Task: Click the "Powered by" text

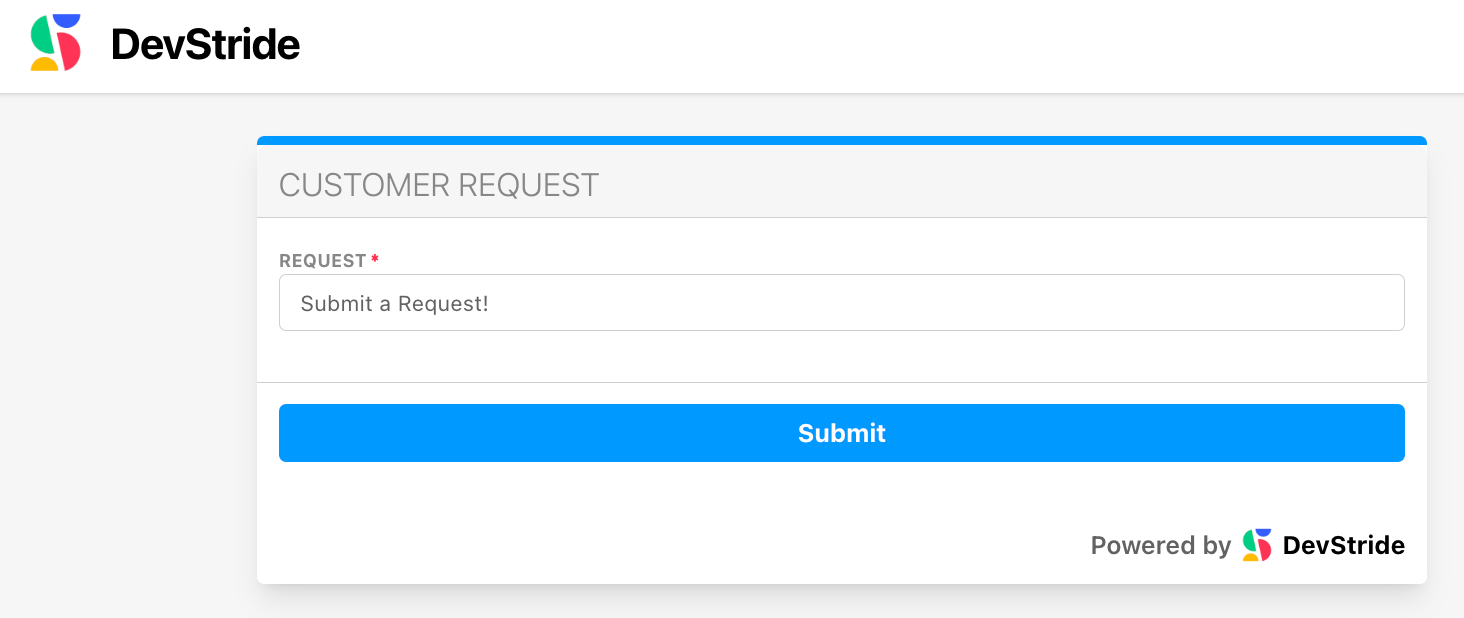Action: (1160, 545)
